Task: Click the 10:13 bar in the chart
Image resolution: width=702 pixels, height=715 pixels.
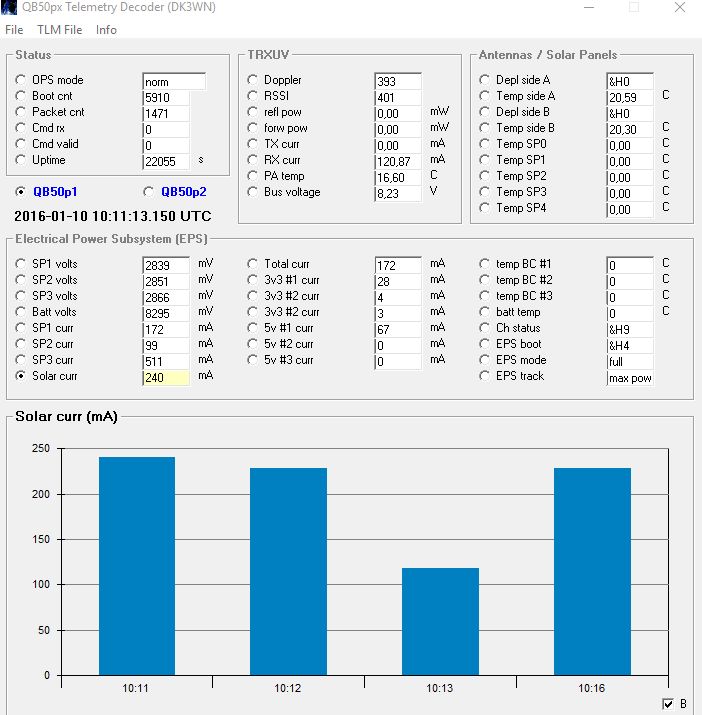Action: click(x=440, y=621)
